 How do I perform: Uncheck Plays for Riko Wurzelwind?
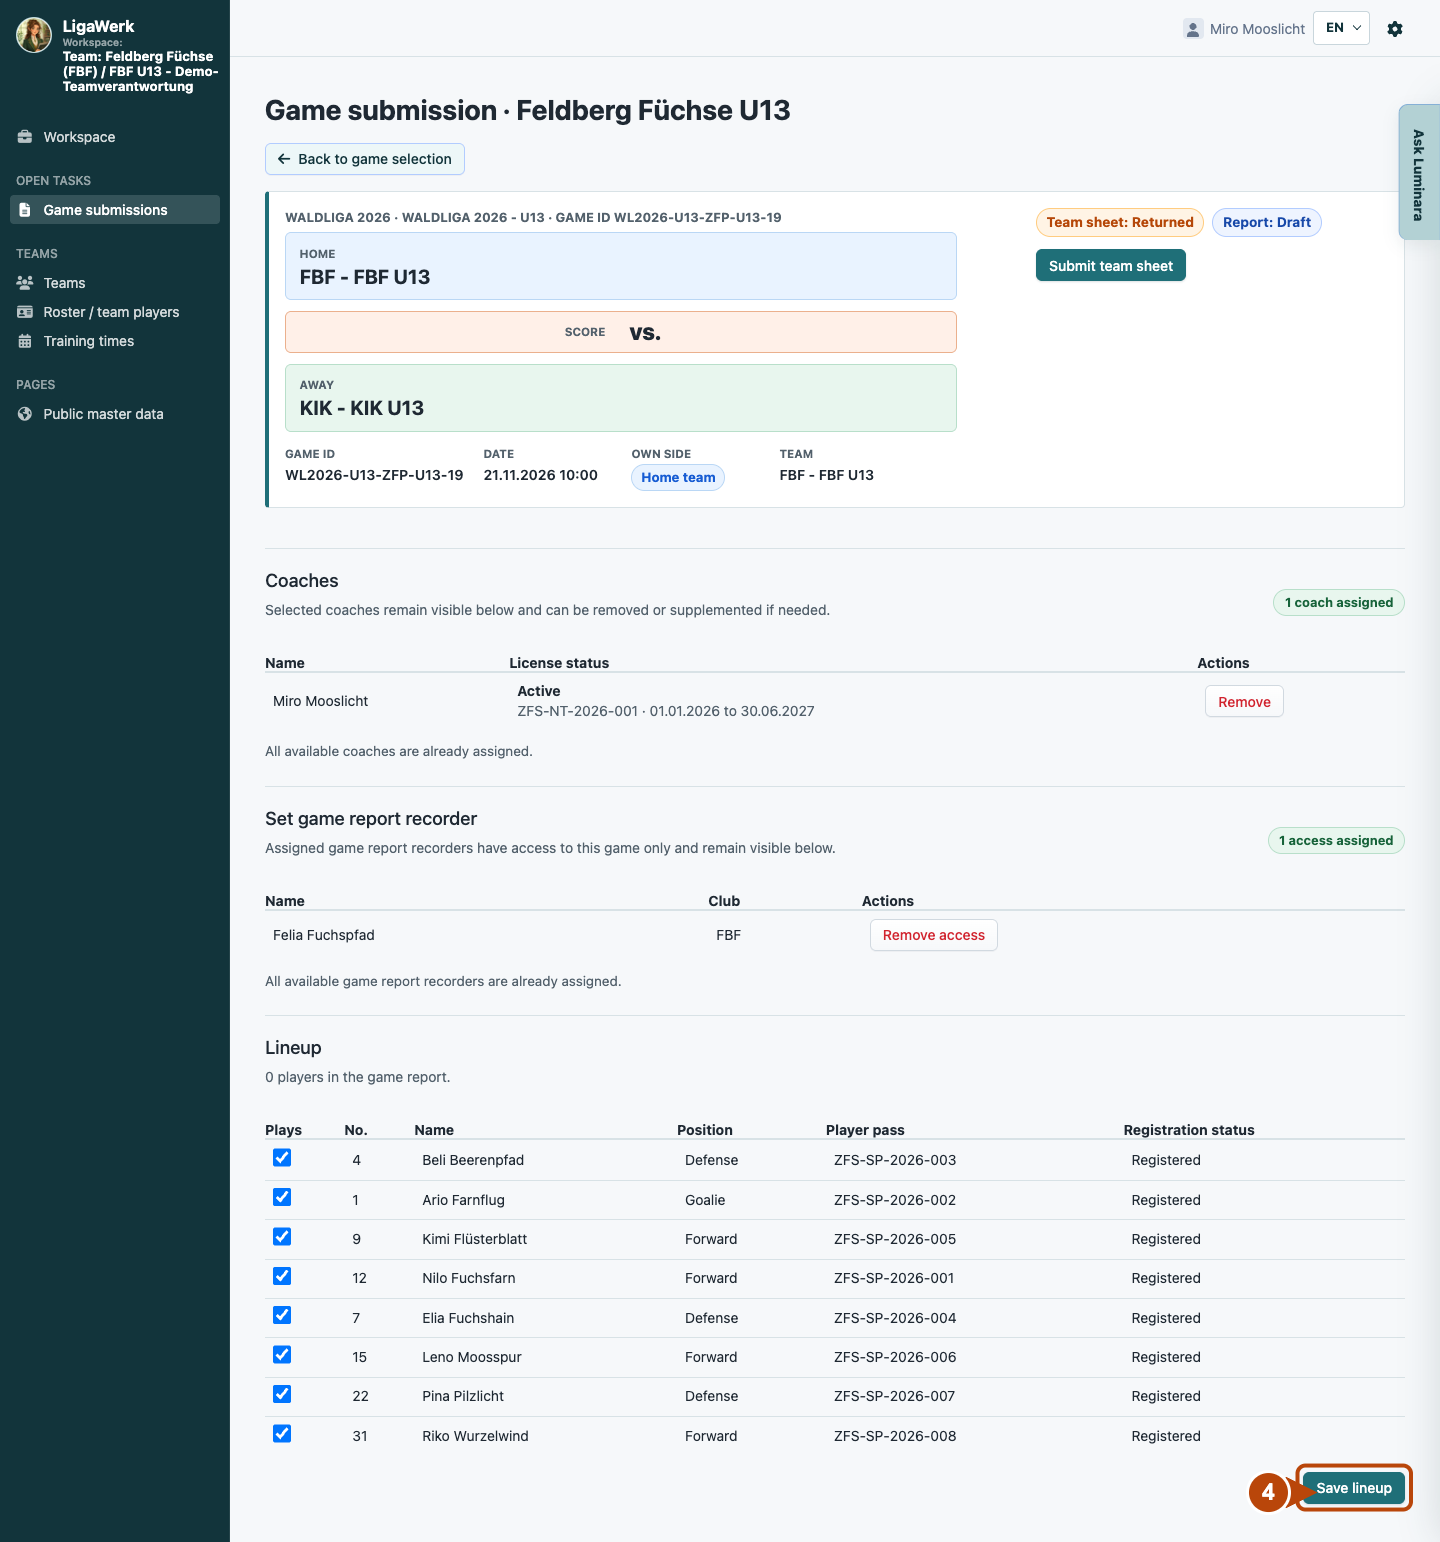(282, 1434)
